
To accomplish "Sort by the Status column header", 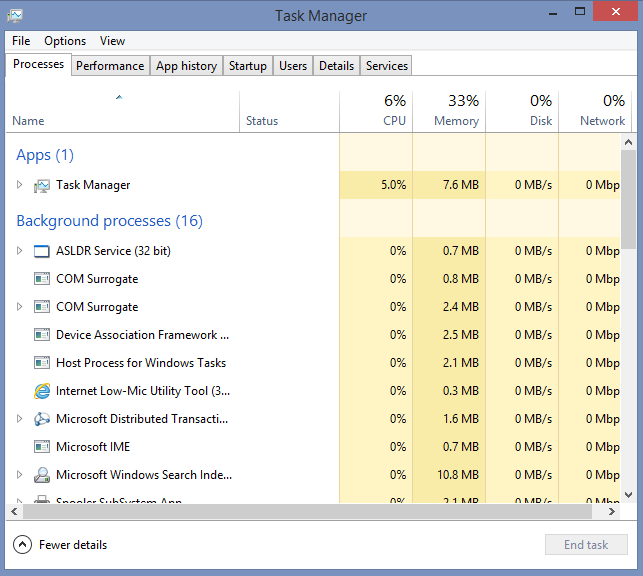I will click(289, 112).
